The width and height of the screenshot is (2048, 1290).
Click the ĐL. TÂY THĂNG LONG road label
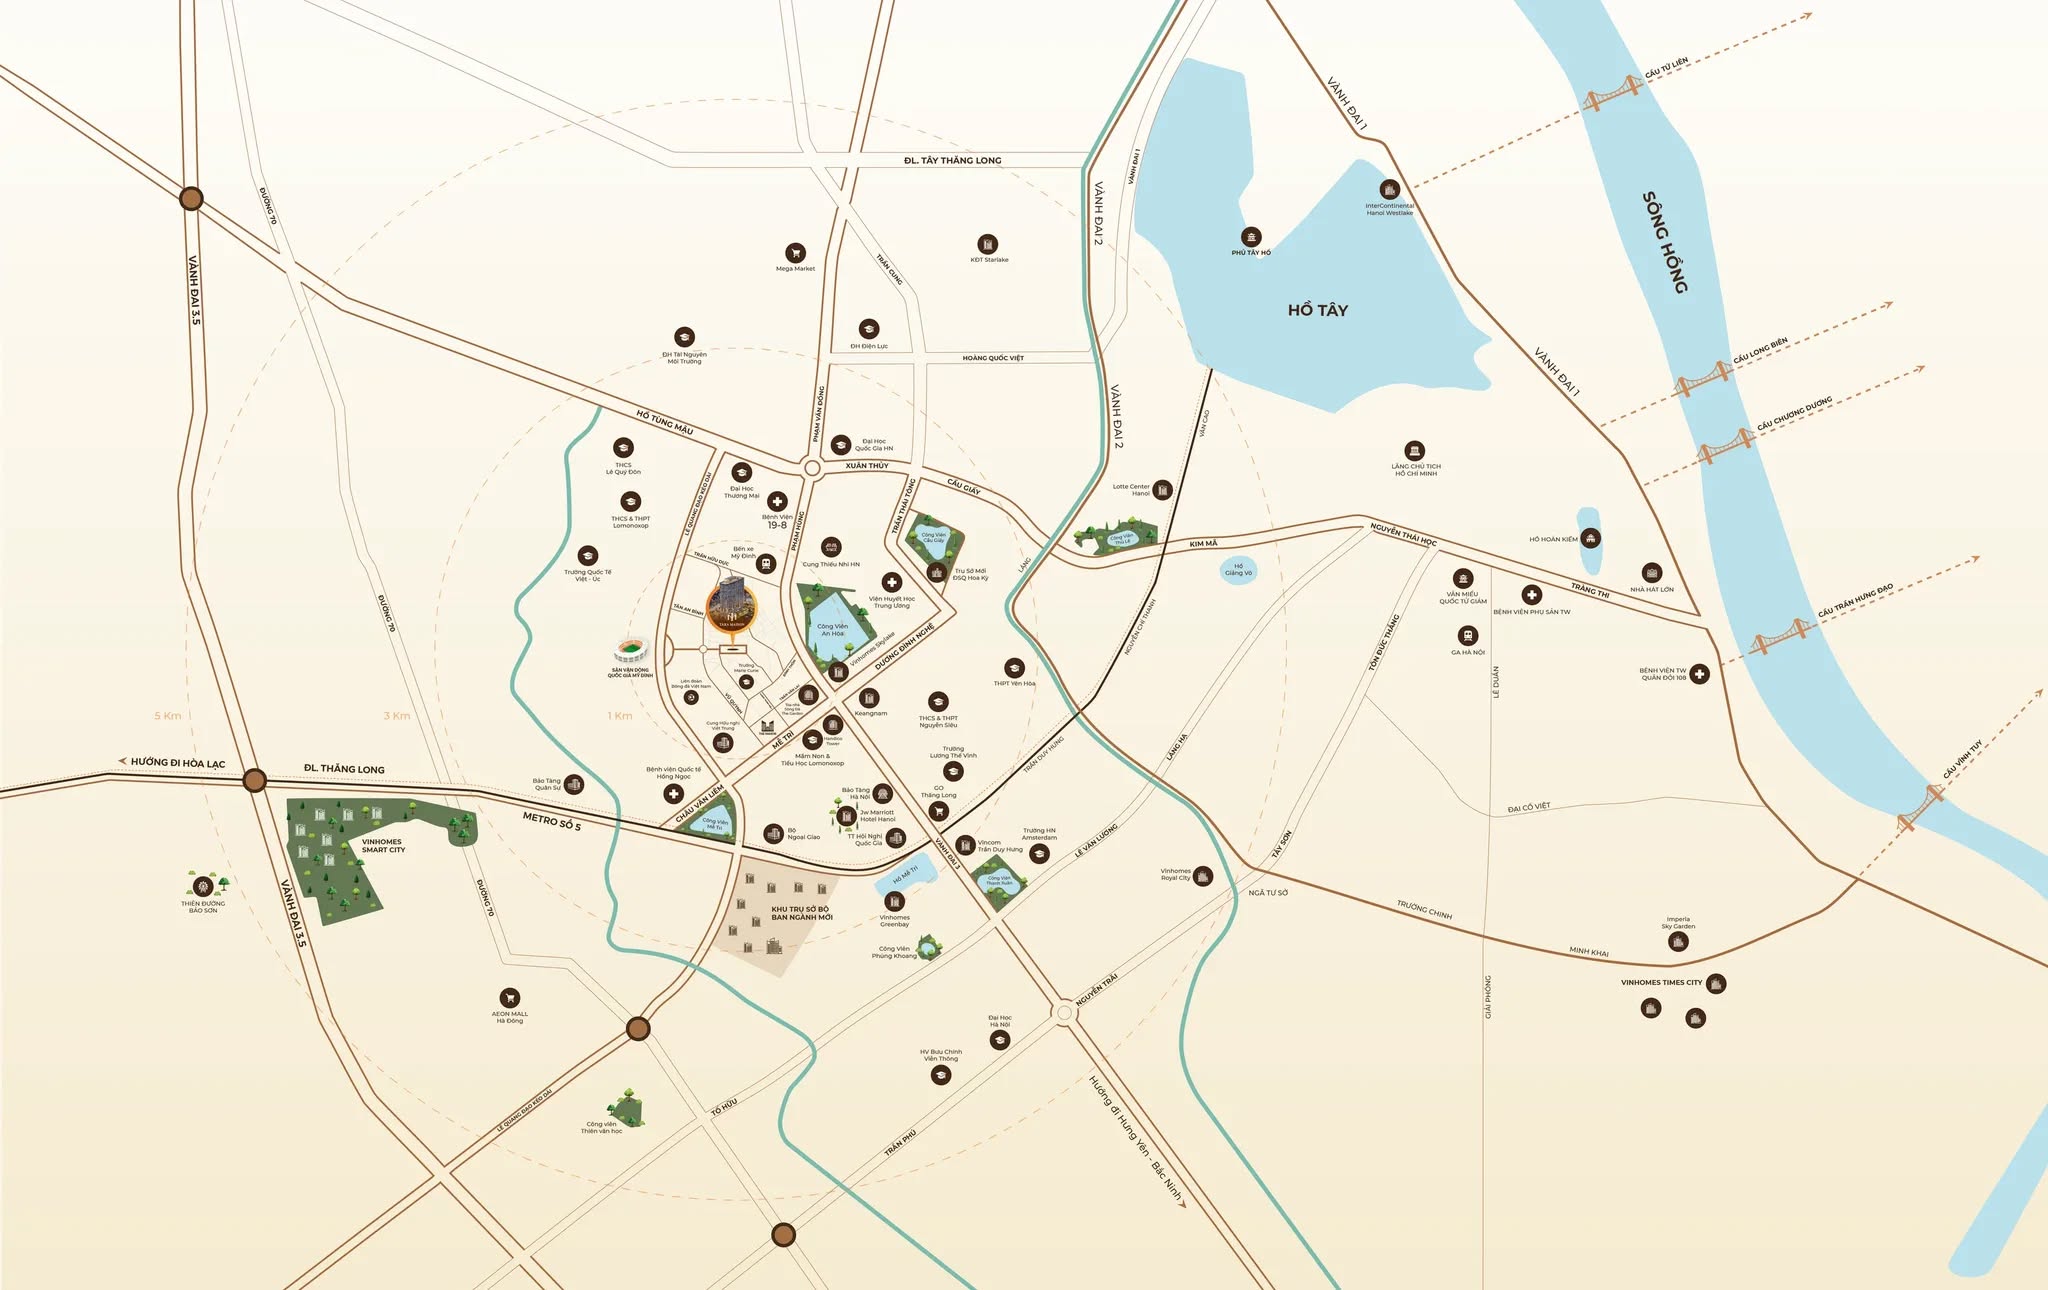[x=952, y=160]
